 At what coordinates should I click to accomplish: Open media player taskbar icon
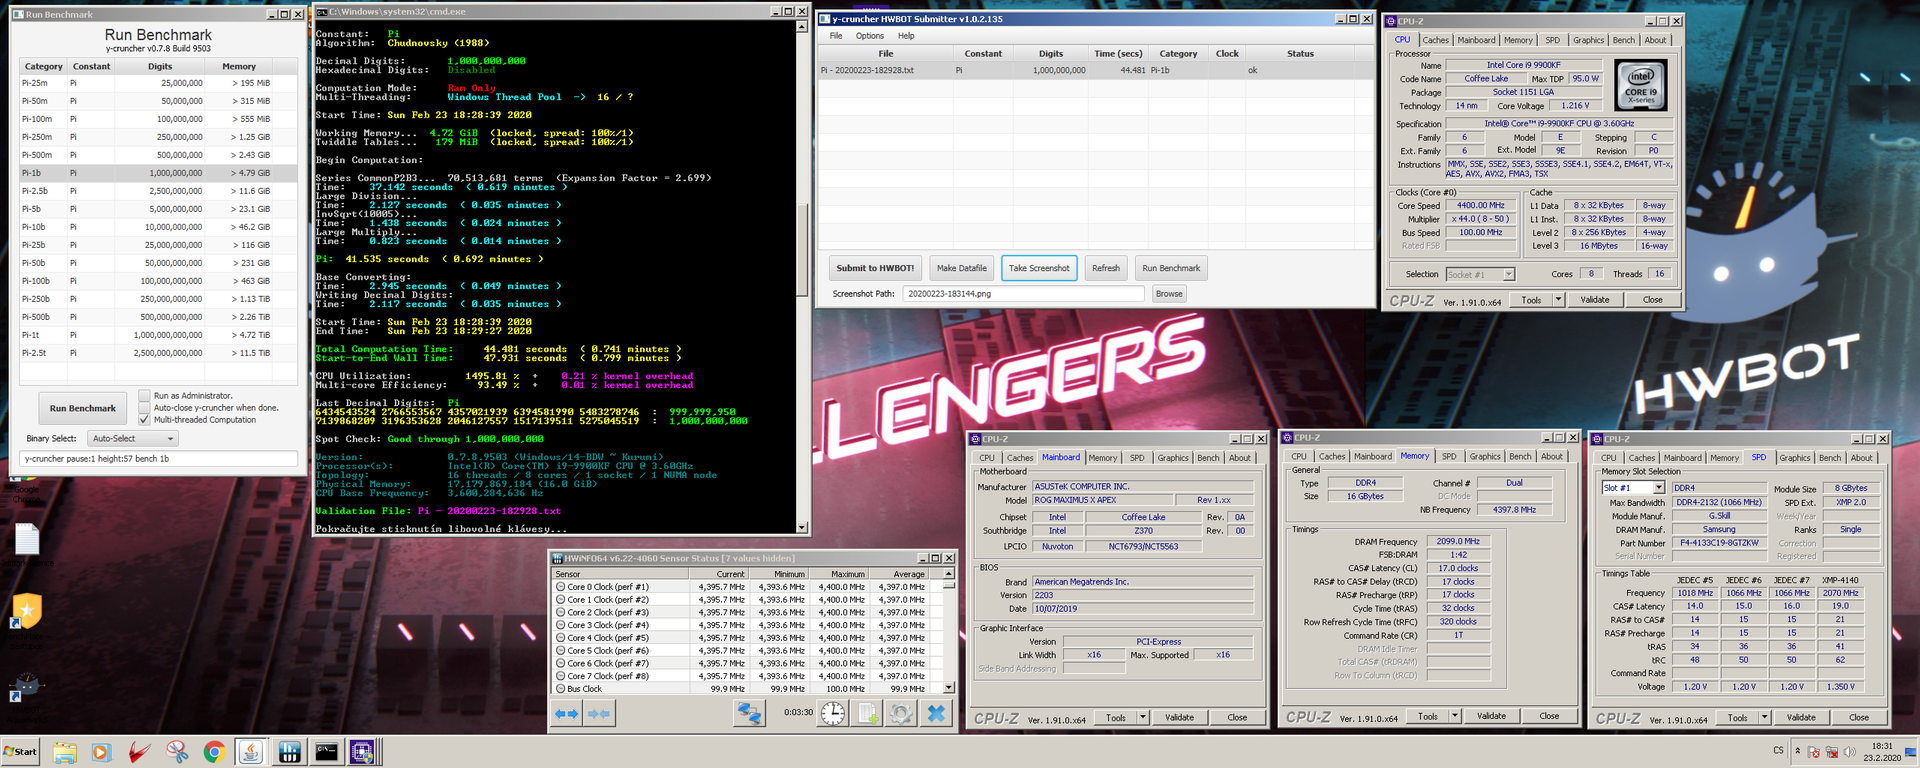coord(101,752)
